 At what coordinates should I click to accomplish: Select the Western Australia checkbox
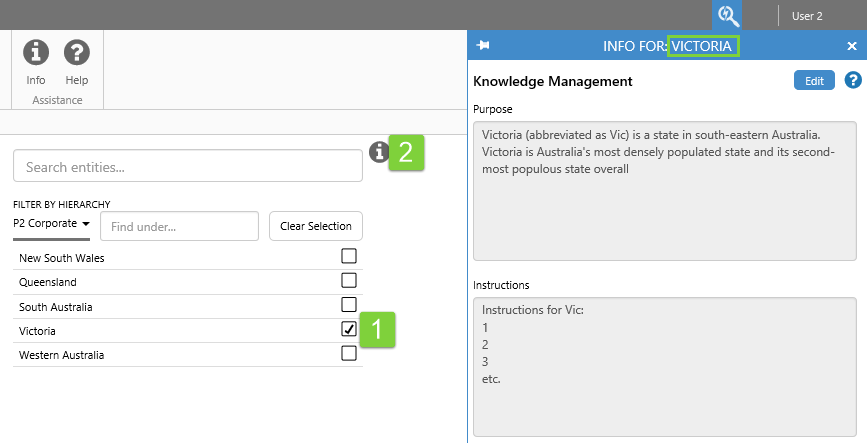click(349, 353)
